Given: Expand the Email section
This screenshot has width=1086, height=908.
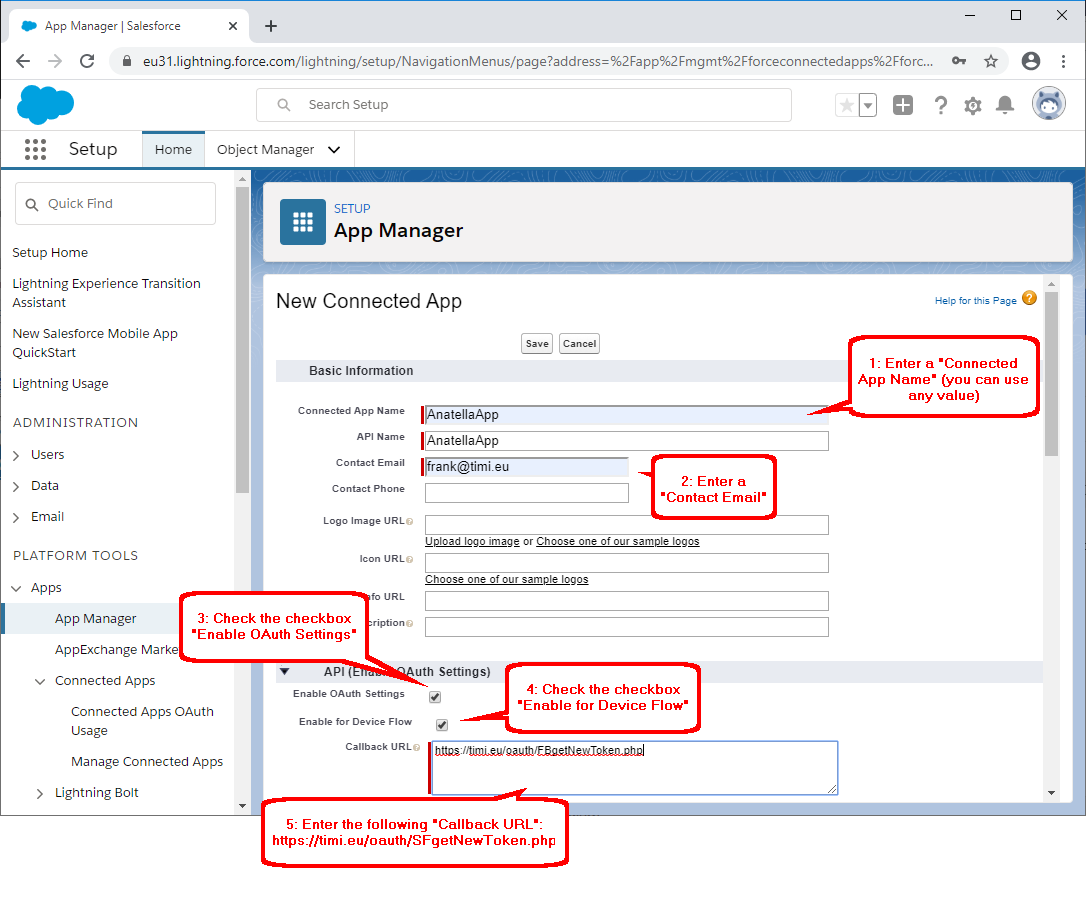Looking at the screenshot, I should (x=16, y=517).
